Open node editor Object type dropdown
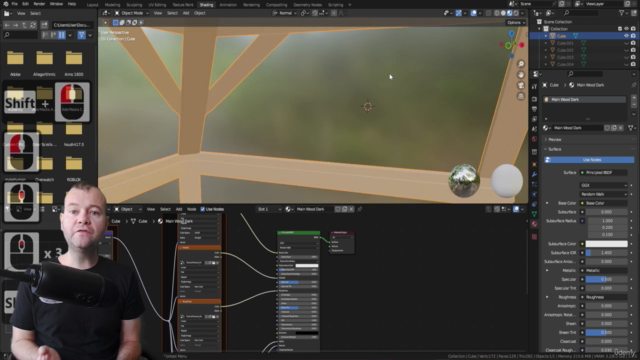 [x=127, y=209]
